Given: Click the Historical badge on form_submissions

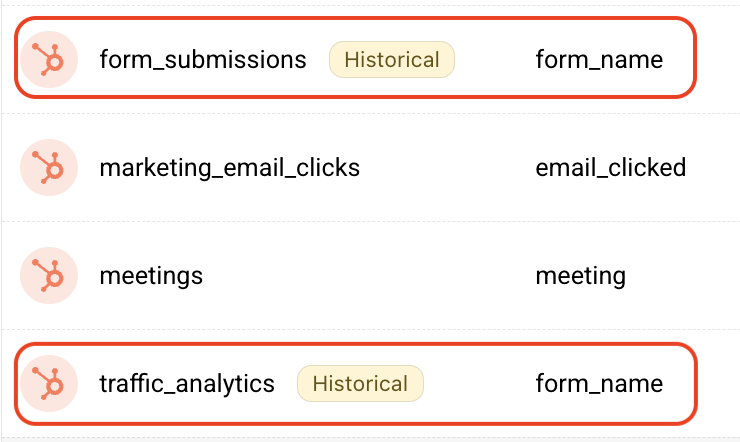Looking at the screenshot, I should tap(392, 59).
